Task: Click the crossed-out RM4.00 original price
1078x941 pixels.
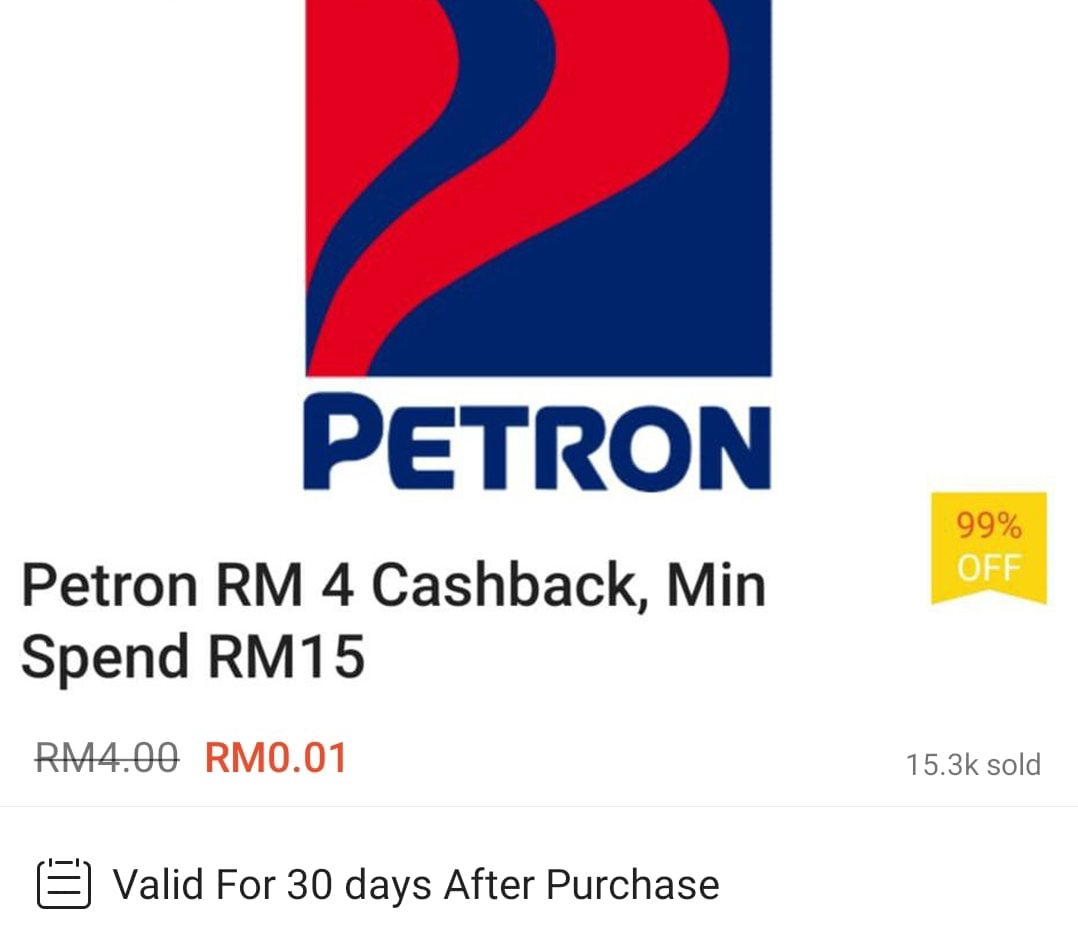Action: (x=107, y=758)
